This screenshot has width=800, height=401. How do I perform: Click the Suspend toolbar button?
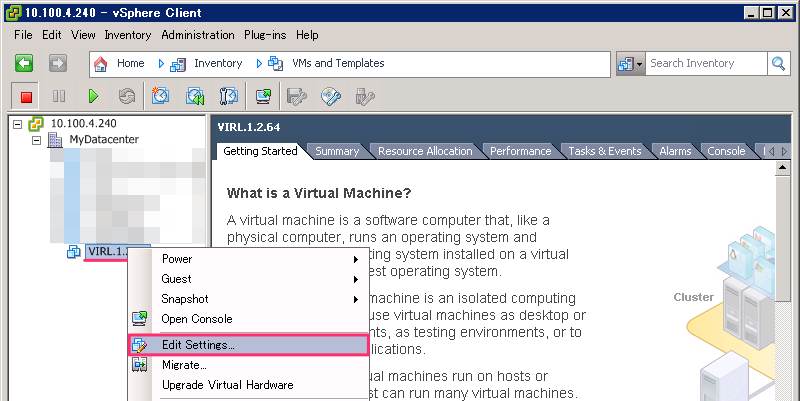(59, 96)
